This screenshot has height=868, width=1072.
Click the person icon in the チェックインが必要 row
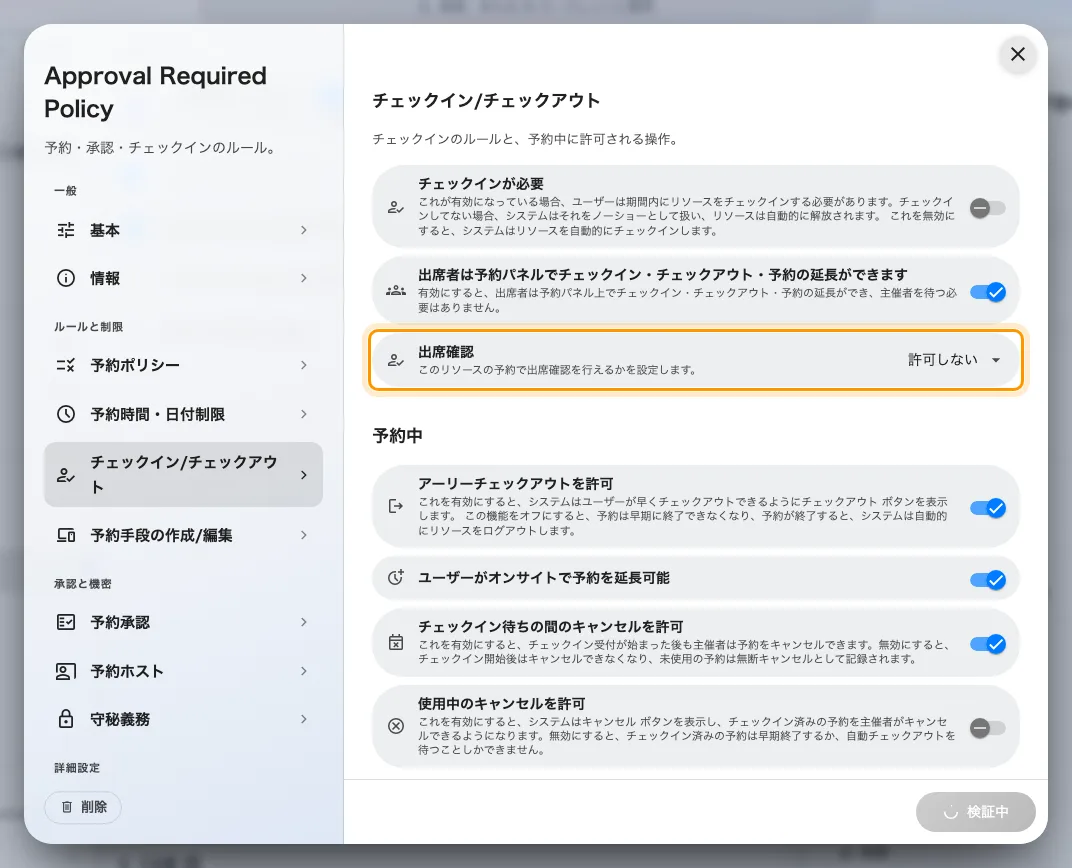pyautogui.click(x=396, y=207)
